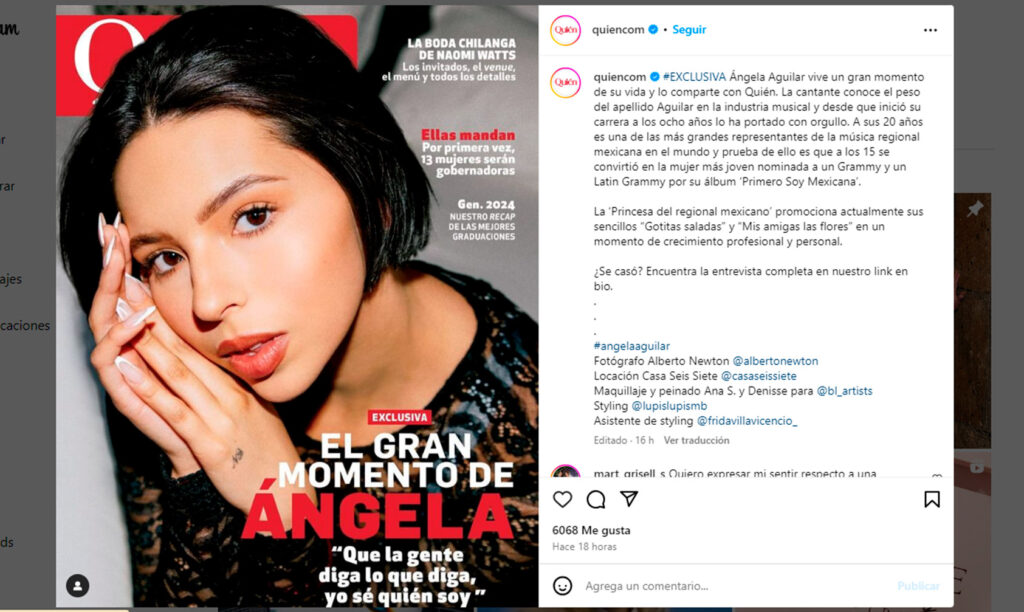Viewport: 1024px width, 612px height.
Task: Like the post with the heart icon
Action: pyautogui.click(x=562, y=500)
